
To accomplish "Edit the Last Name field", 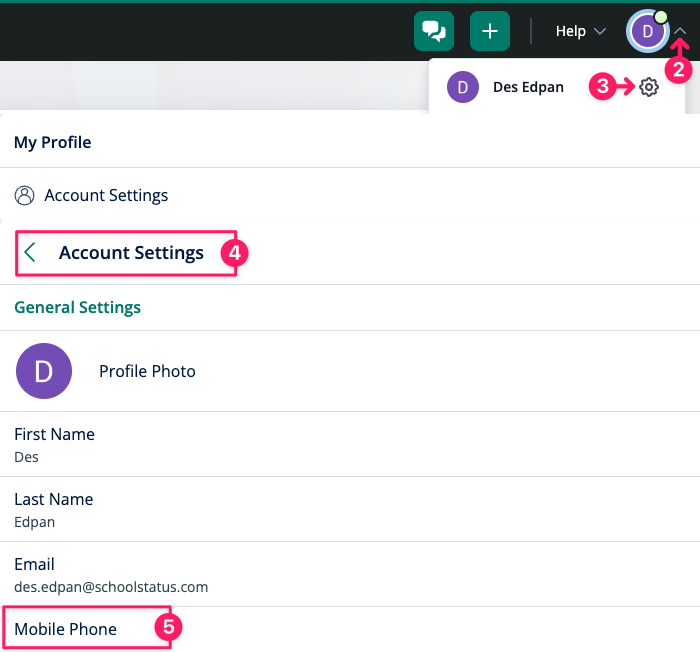I will [53, 509].
